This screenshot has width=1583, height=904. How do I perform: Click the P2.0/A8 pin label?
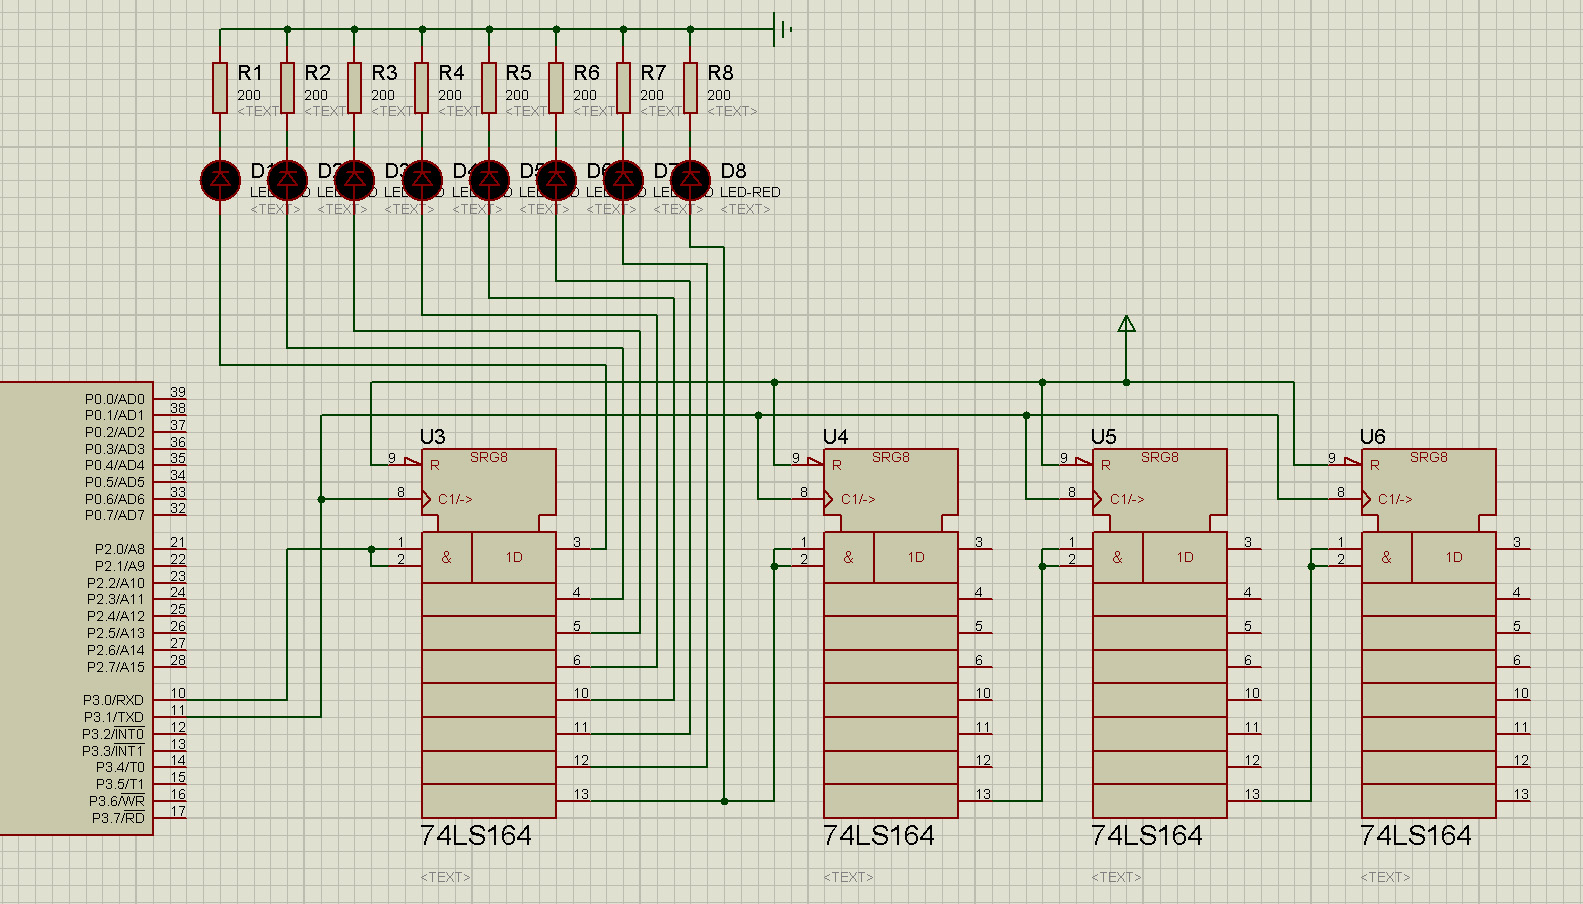120,549
